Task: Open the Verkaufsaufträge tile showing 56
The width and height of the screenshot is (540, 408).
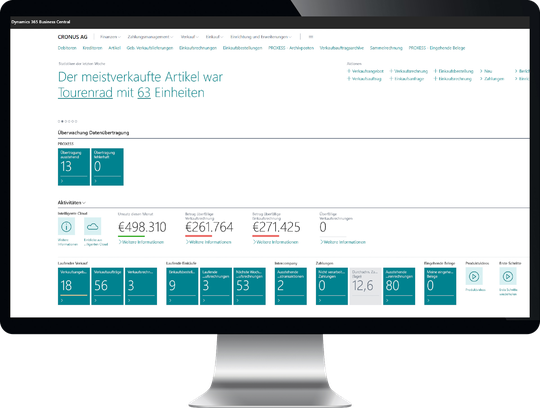Action: click(x=107, y=286)
